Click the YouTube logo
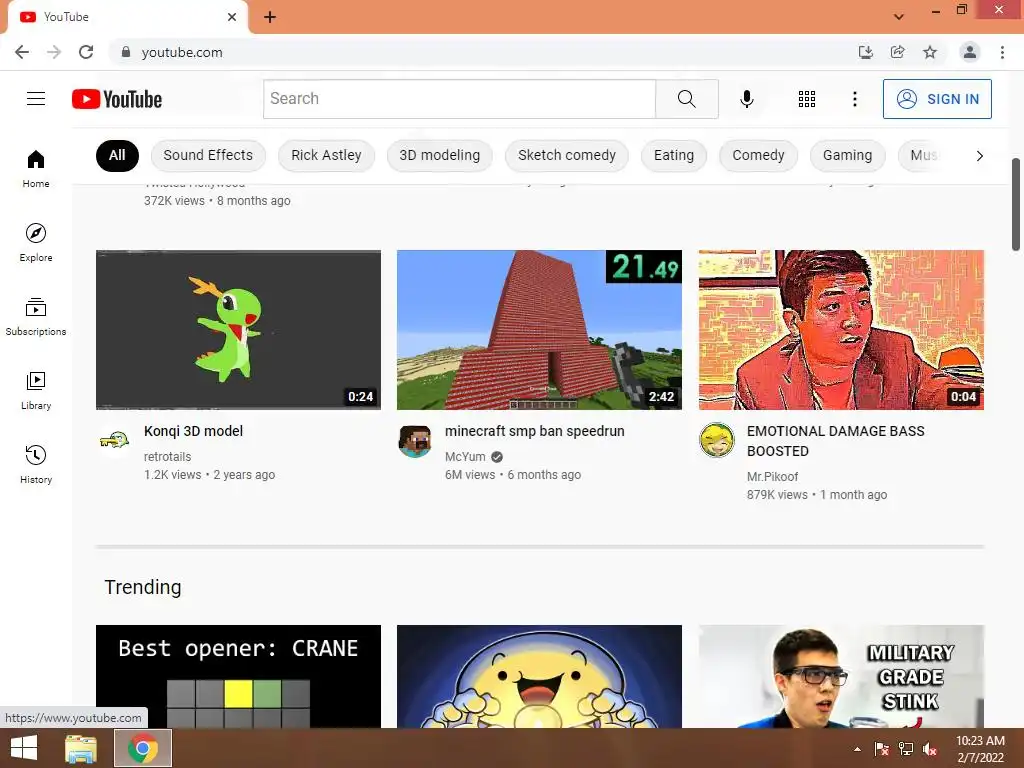Viewport: 1024px width, 768px height. tap(117, 99)
